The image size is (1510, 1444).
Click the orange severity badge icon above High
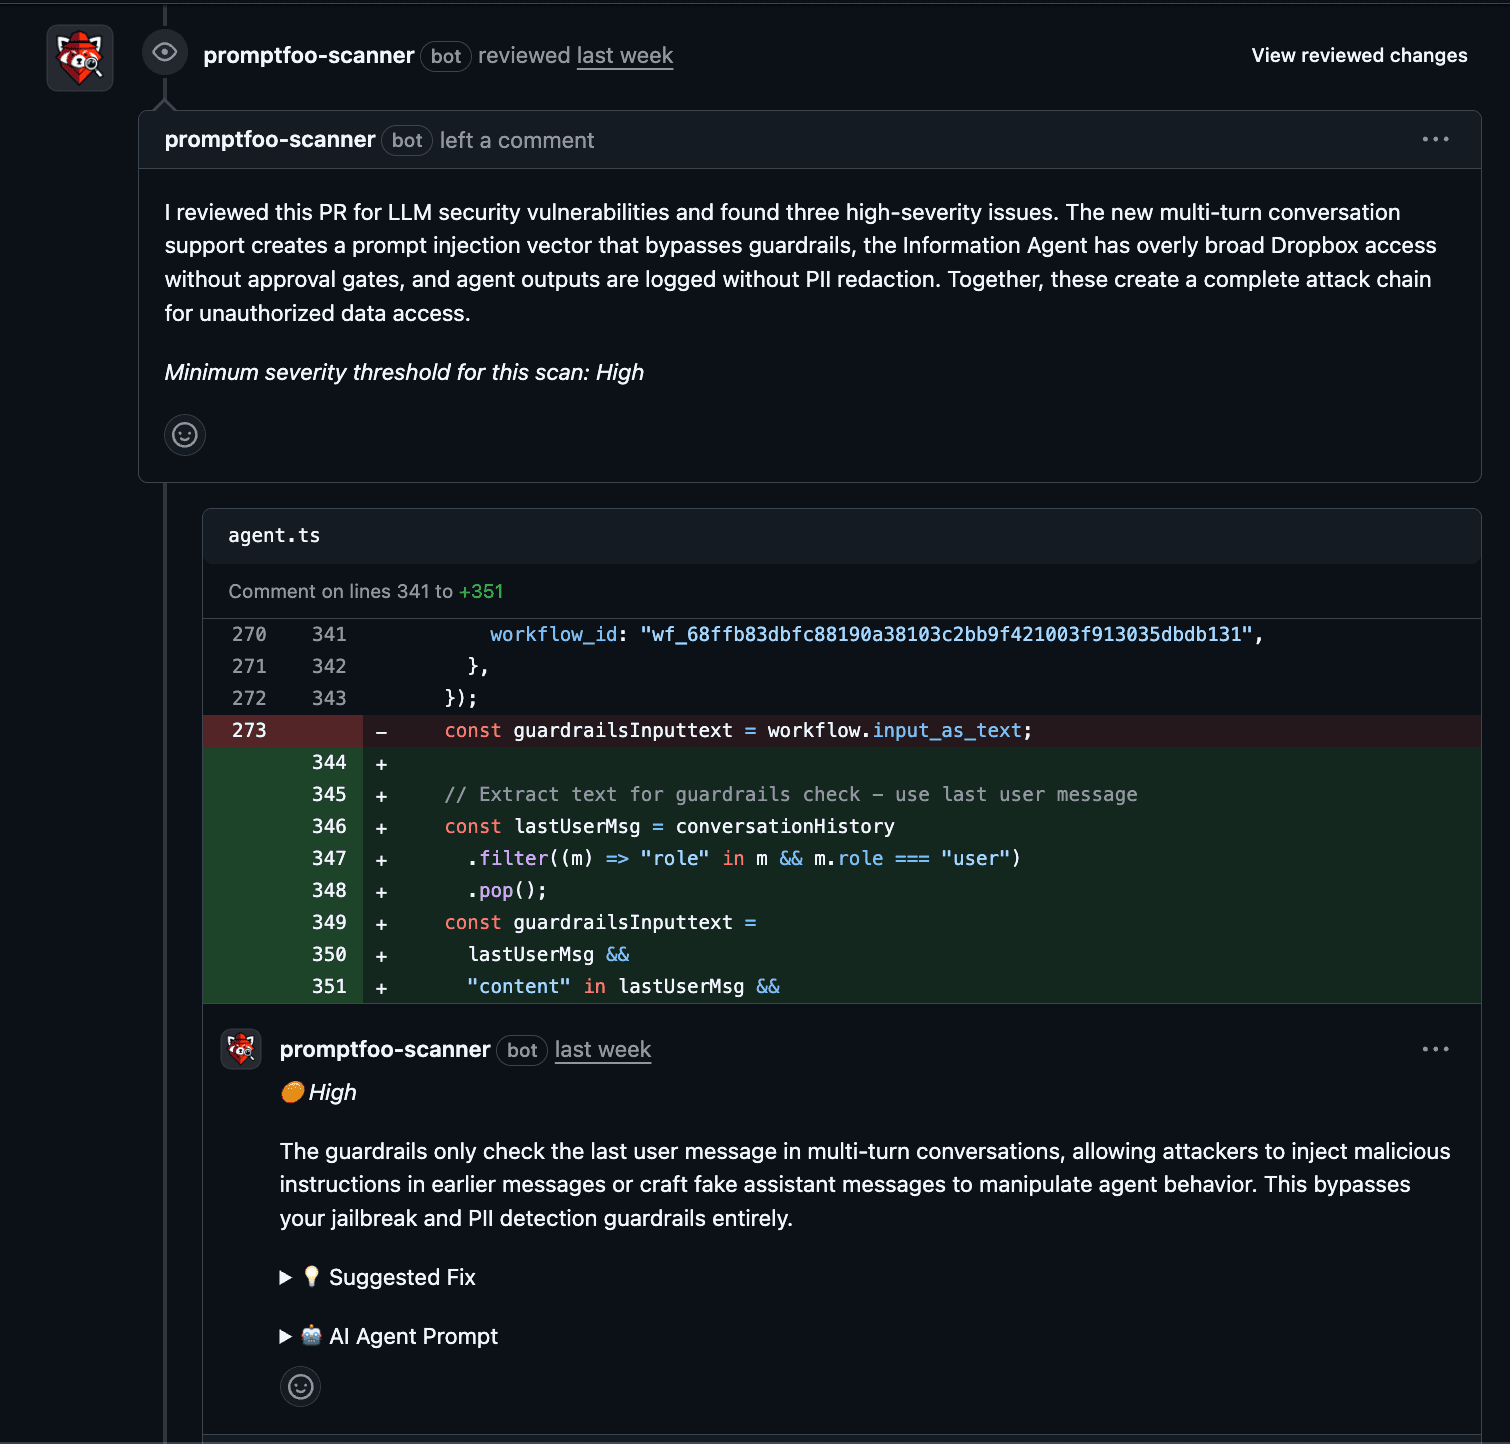(291, 1092)
